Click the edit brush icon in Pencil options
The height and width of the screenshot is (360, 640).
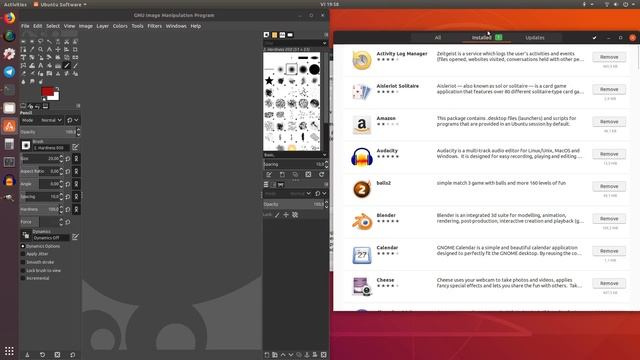(76, 147)
